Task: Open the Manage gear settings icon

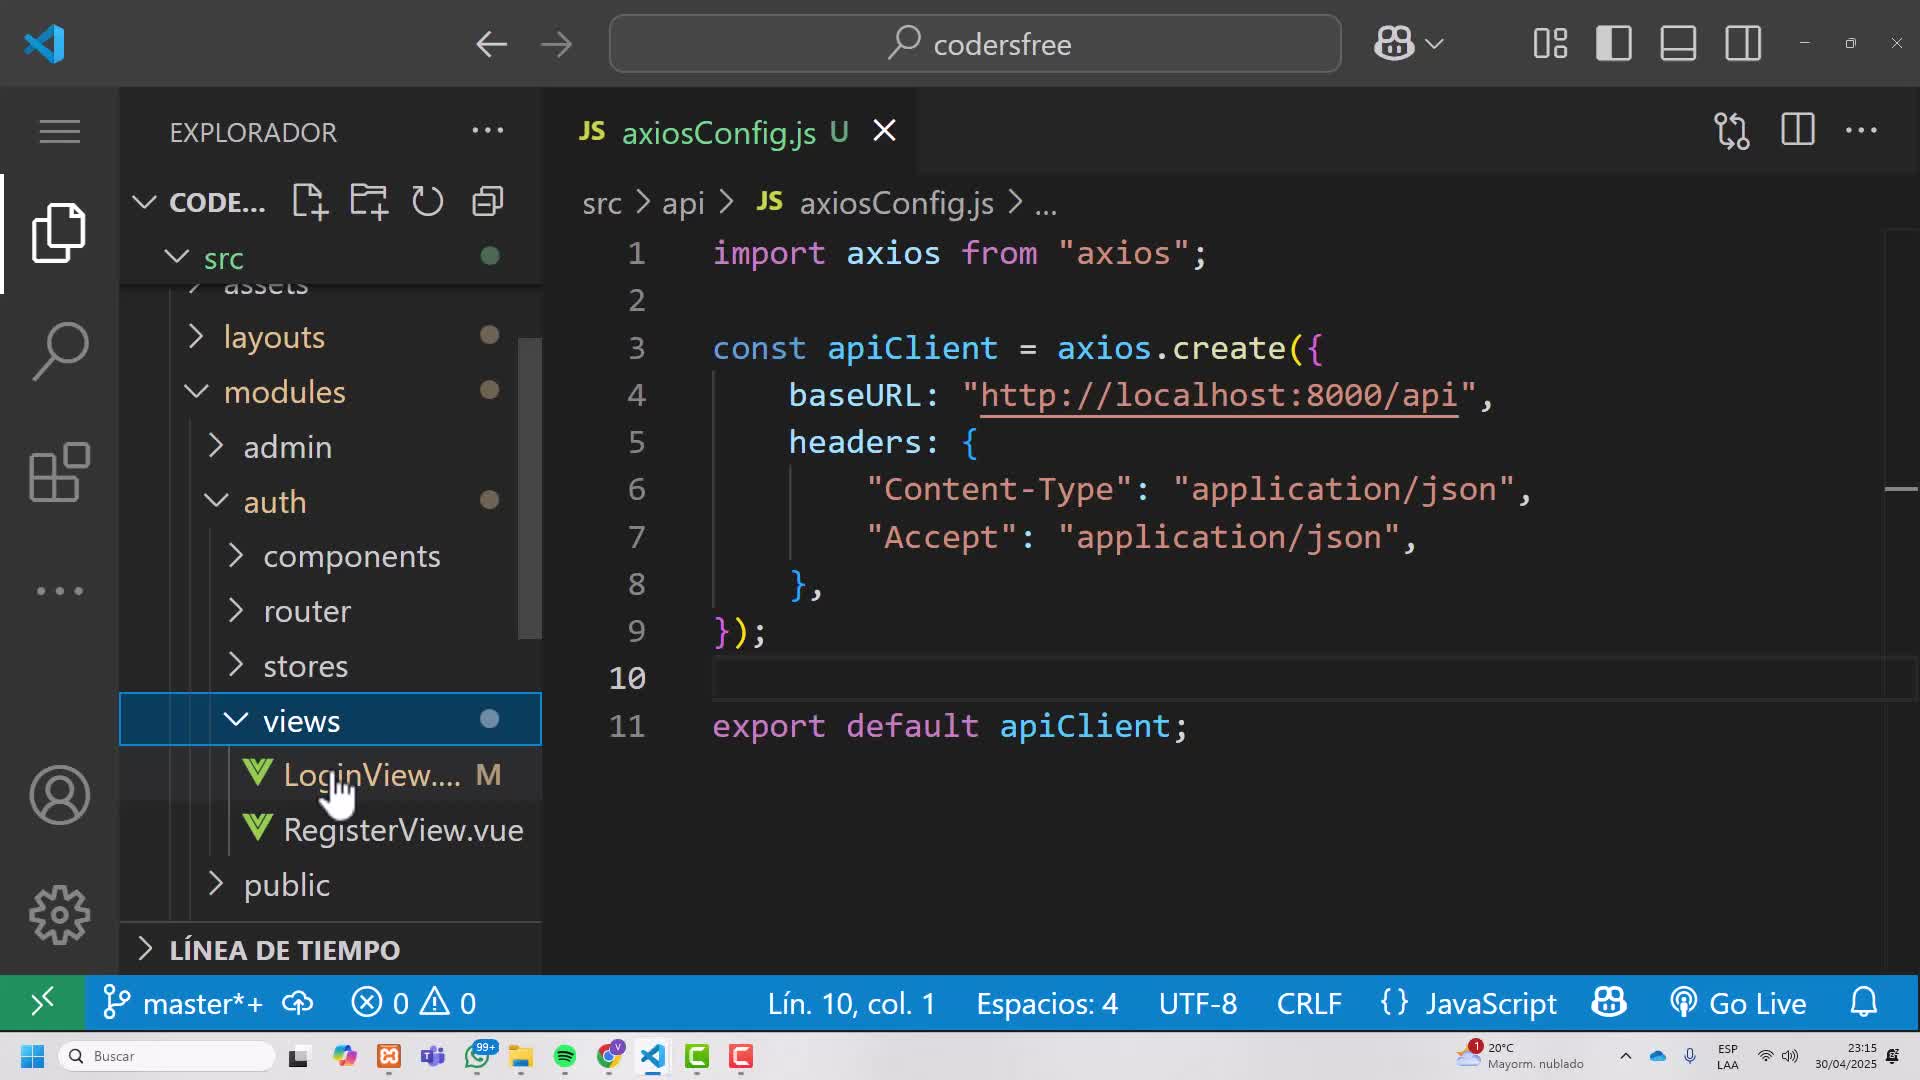Action: [60, 915]
